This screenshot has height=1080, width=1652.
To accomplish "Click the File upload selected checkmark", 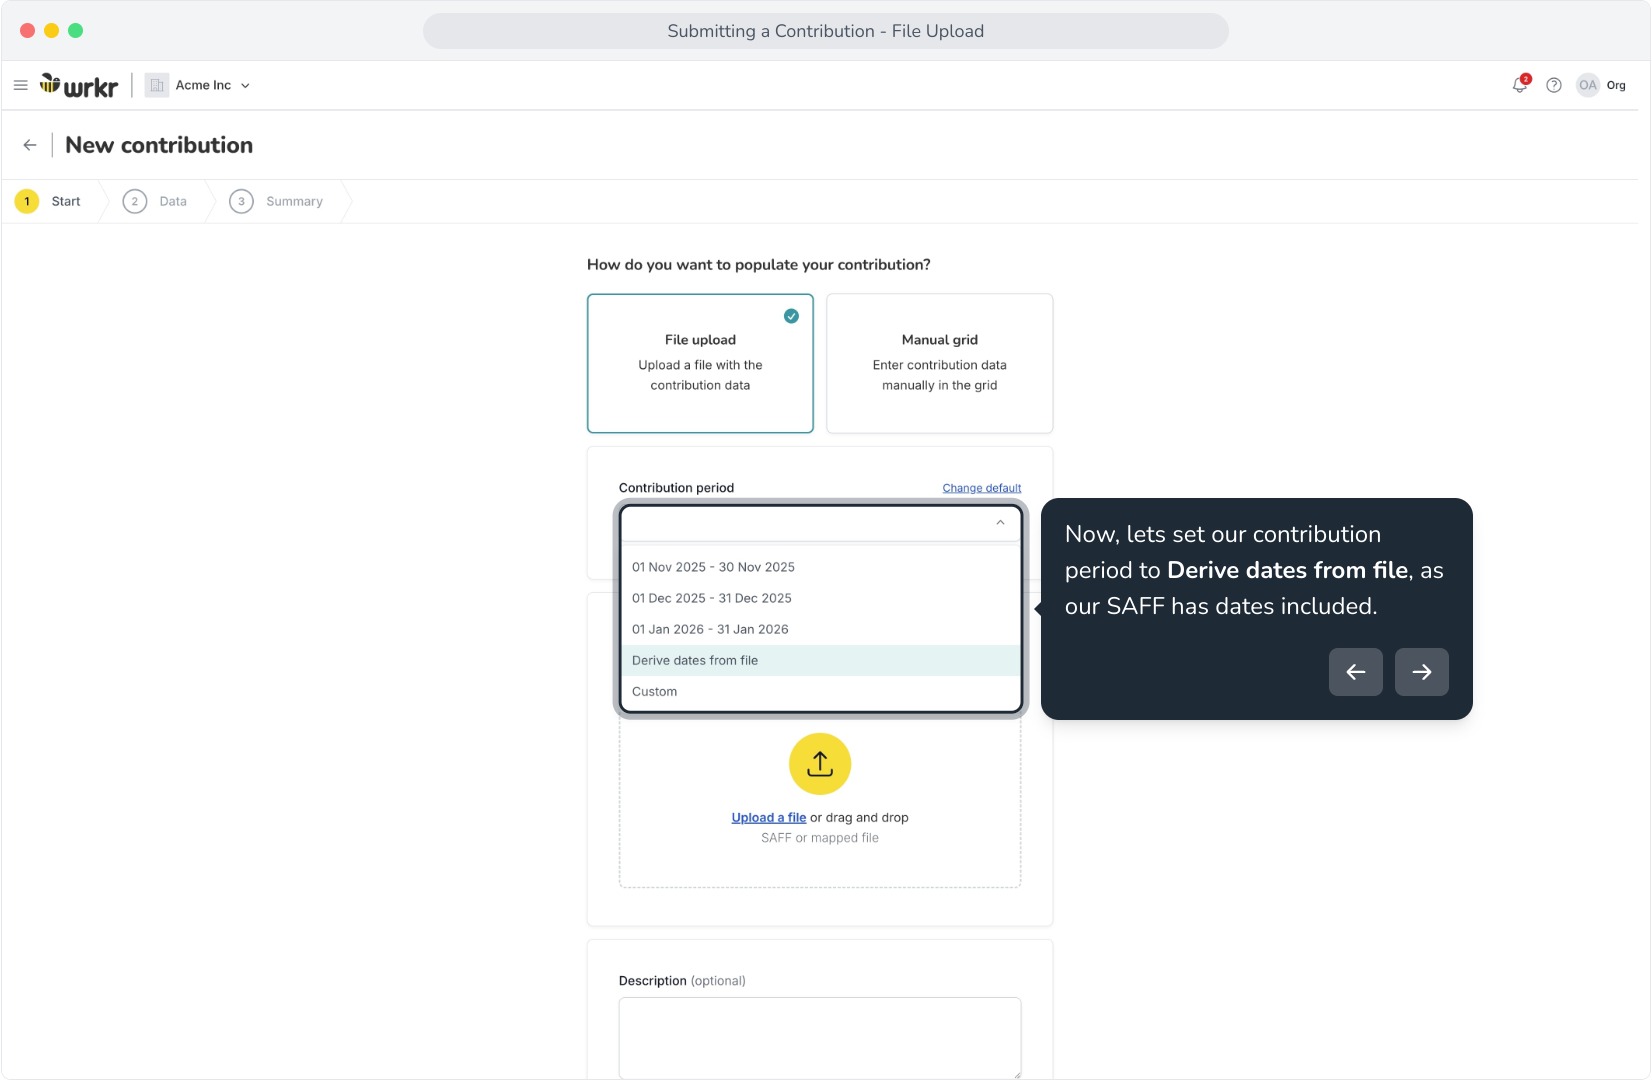I will (x=791, y=316).
